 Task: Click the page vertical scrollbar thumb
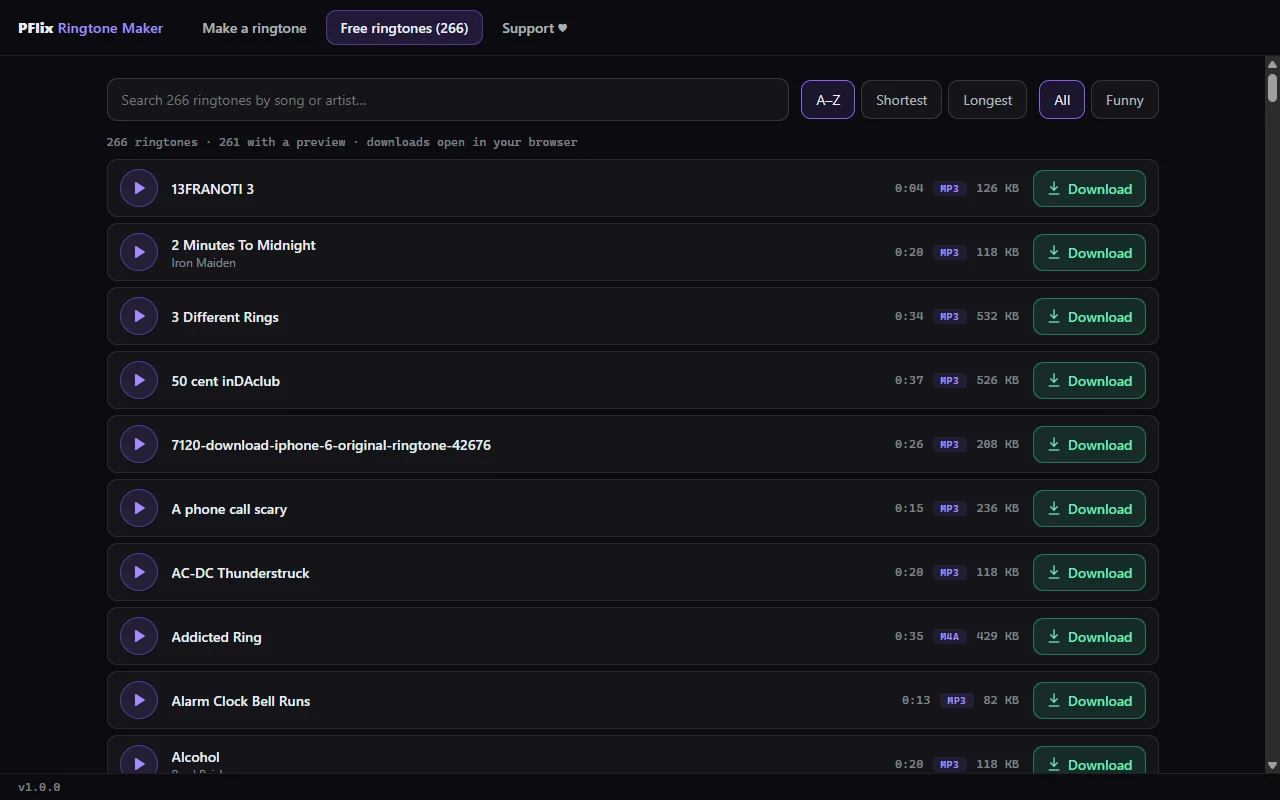[1272, 87]
